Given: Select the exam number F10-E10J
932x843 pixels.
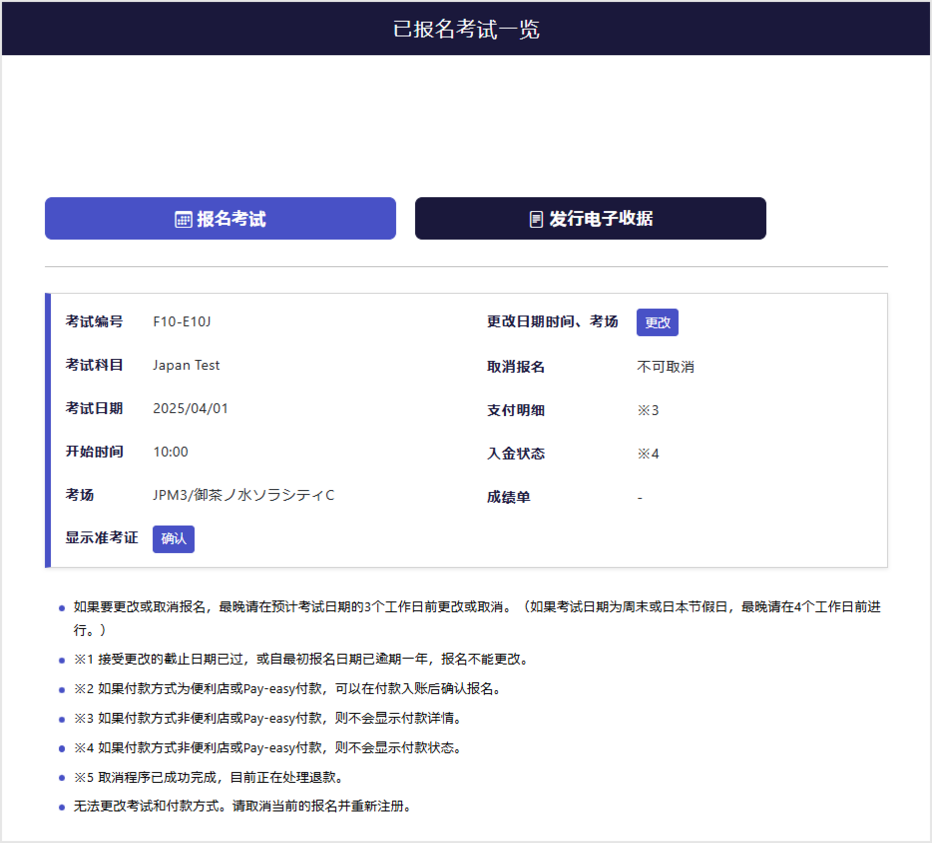Looking at the screenshot, I should [182, 322].
